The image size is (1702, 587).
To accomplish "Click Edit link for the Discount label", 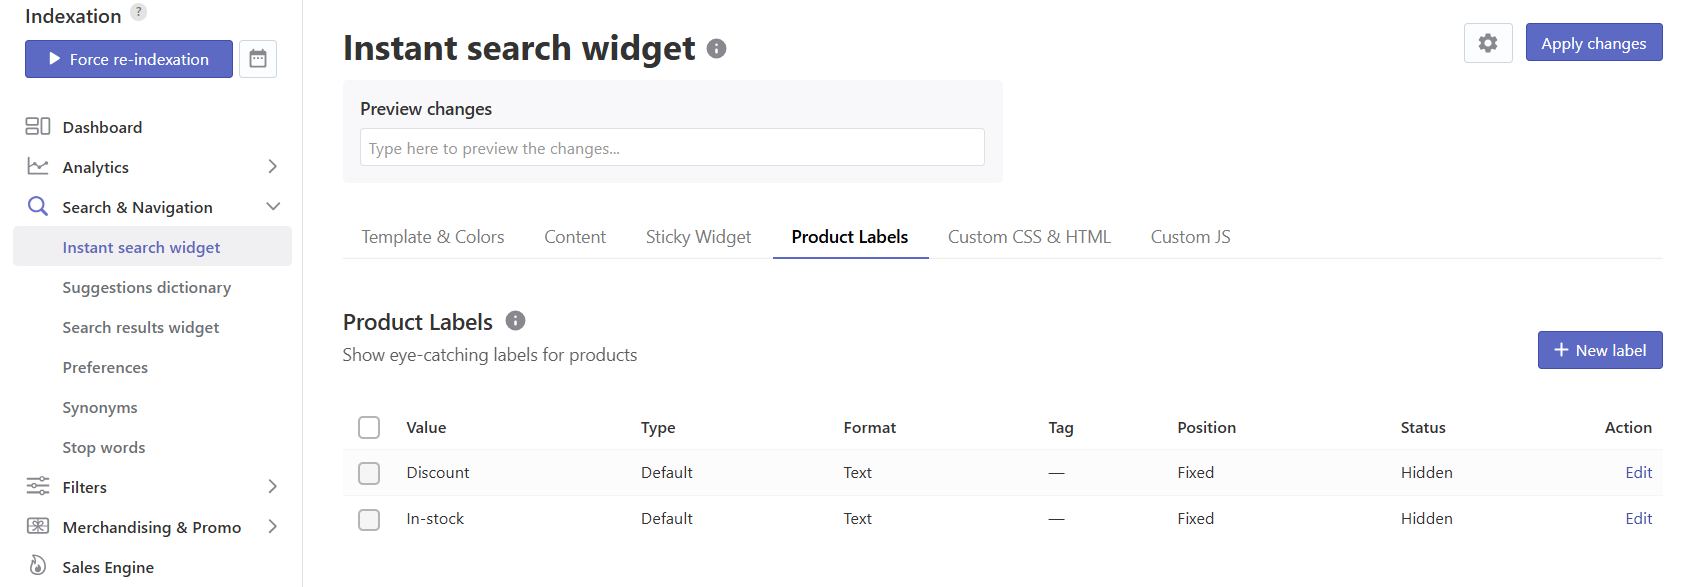I will pyautogui.click(x=1638, y=472).
